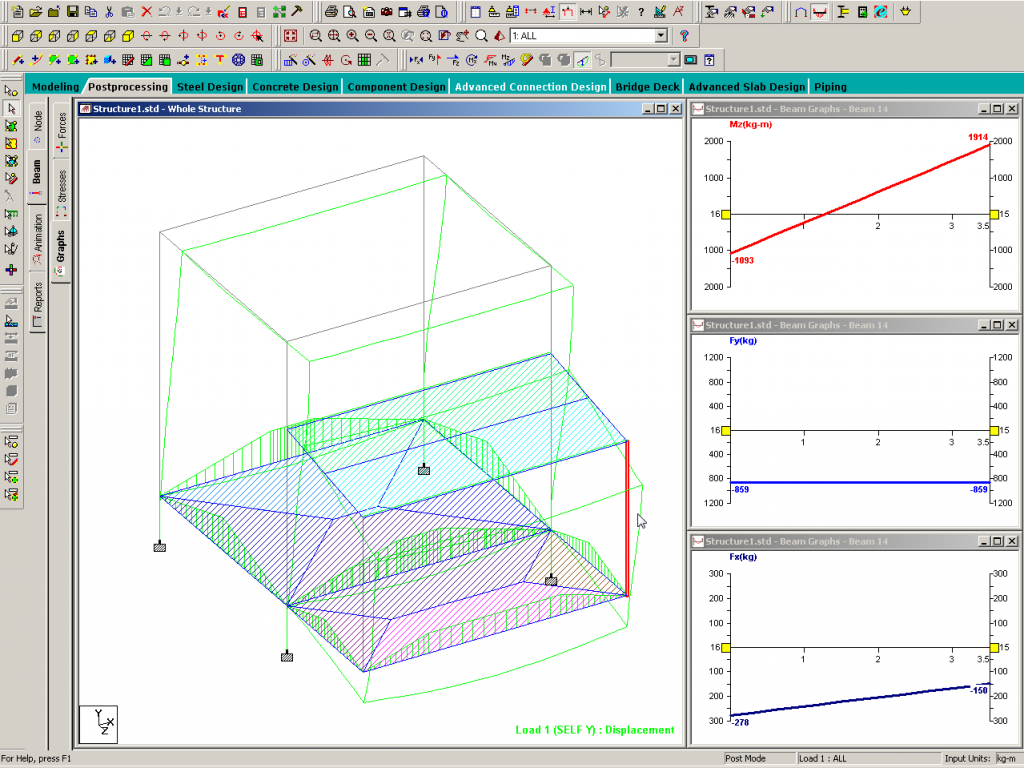This screenshot has width=1024, height=768.
Task: Click Load 1 : ALL status entry
Action: point(822,758)
